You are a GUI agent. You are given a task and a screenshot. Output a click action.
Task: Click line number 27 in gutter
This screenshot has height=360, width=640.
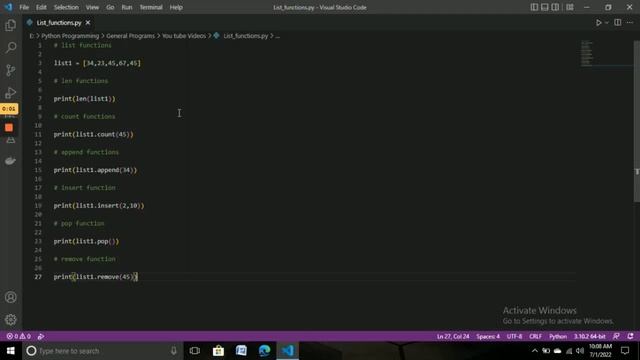coord(38,277)
